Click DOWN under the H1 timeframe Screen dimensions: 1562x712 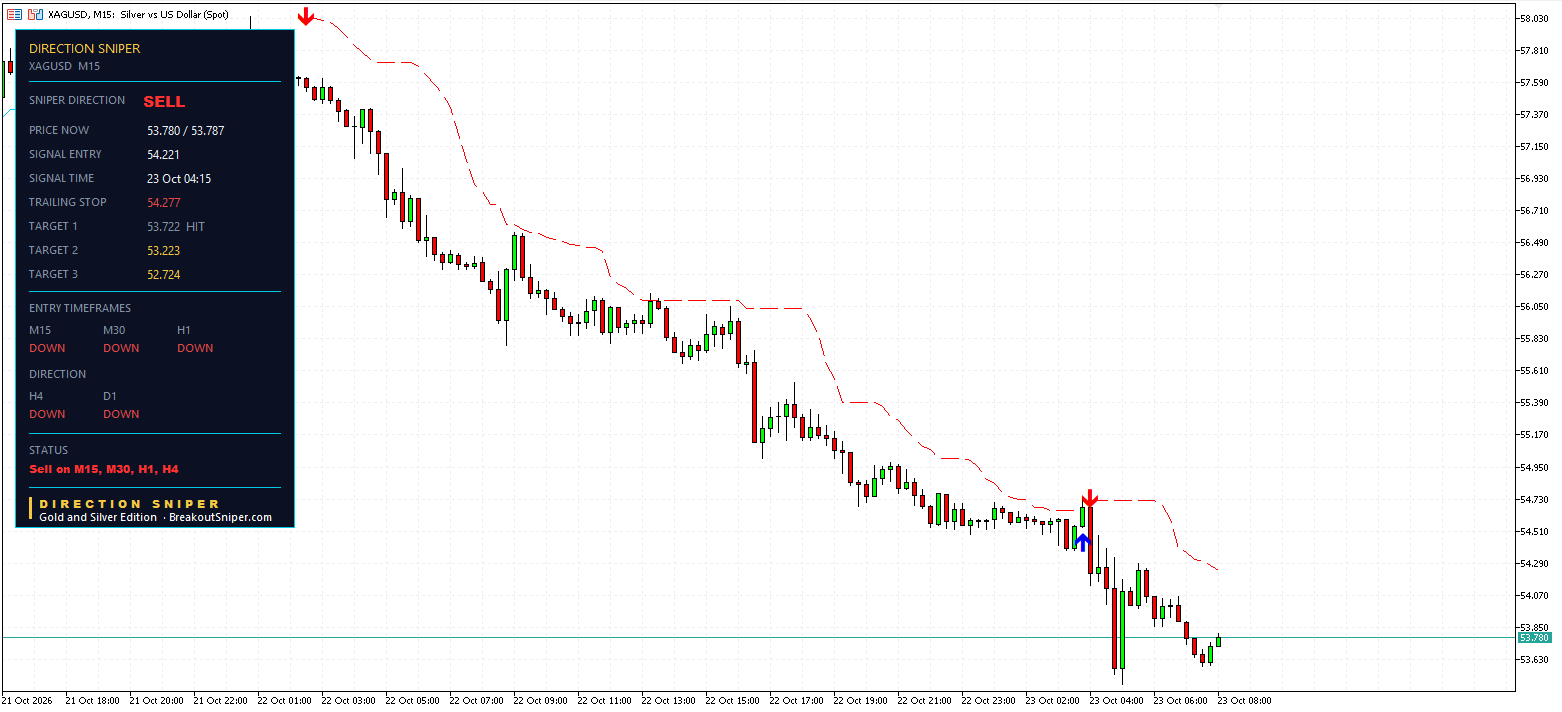coord(195,348)
